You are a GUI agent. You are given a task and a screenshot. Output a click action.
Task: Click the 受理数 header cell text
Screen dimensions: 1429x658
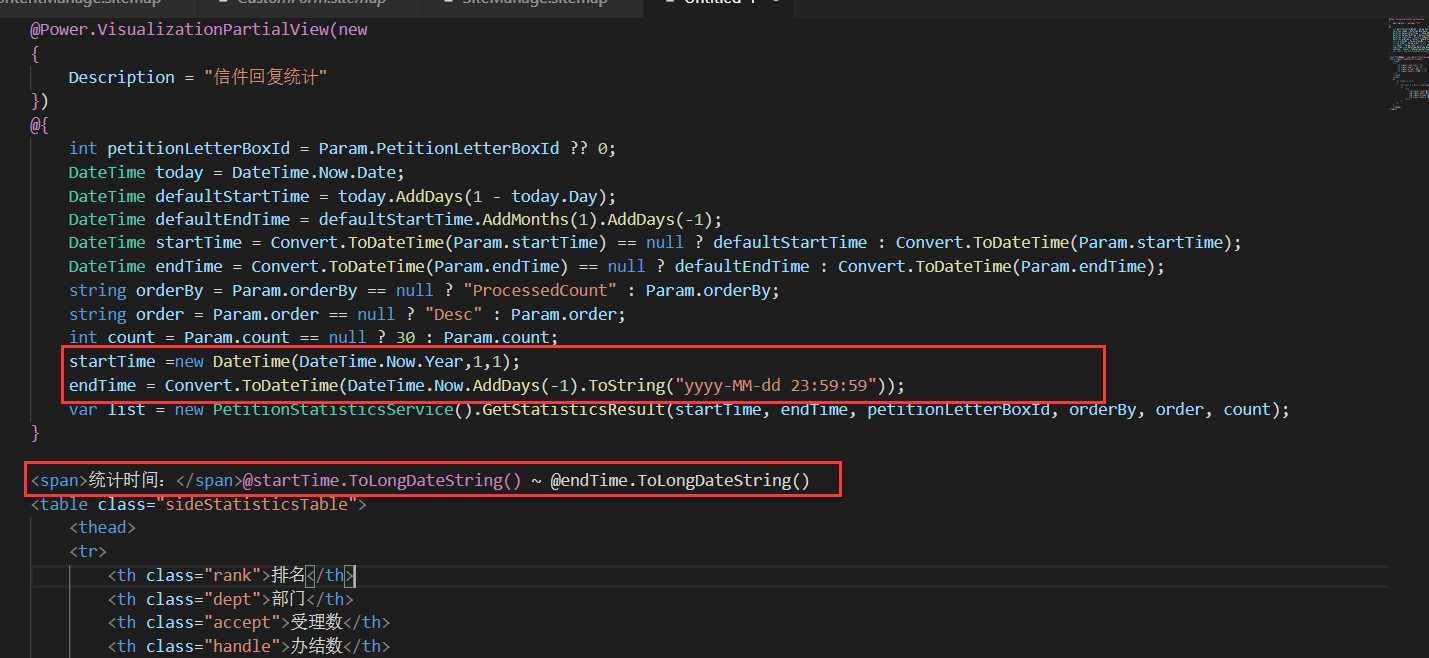click(x=316, y=622)
